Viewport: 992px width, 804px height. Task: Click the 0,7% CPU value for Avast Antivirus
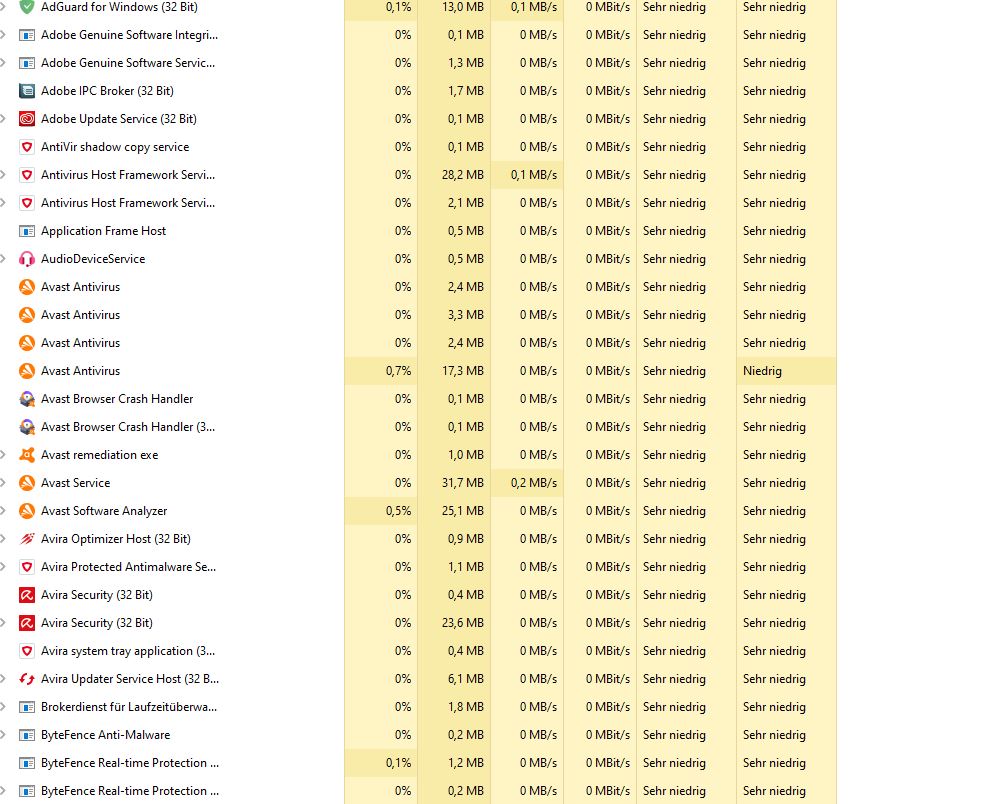(x=398, y=371)
